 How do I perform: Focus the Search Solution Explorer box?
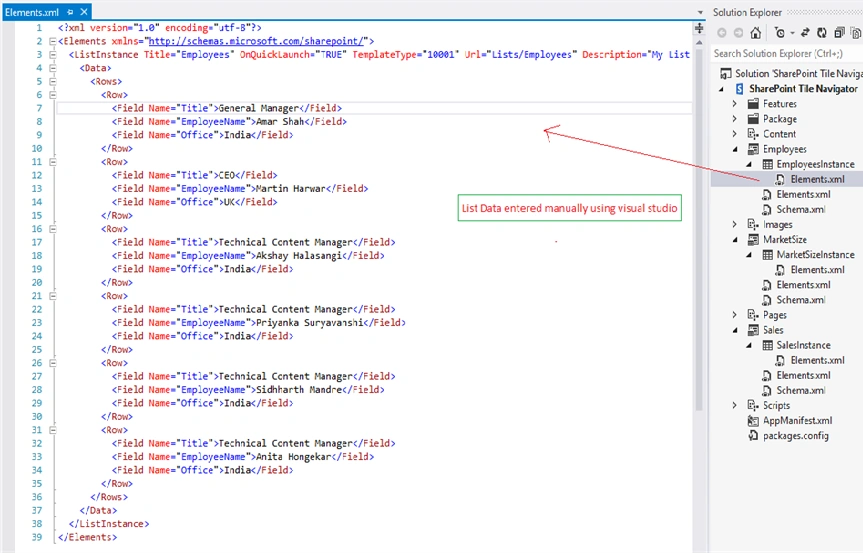(786, 53)
